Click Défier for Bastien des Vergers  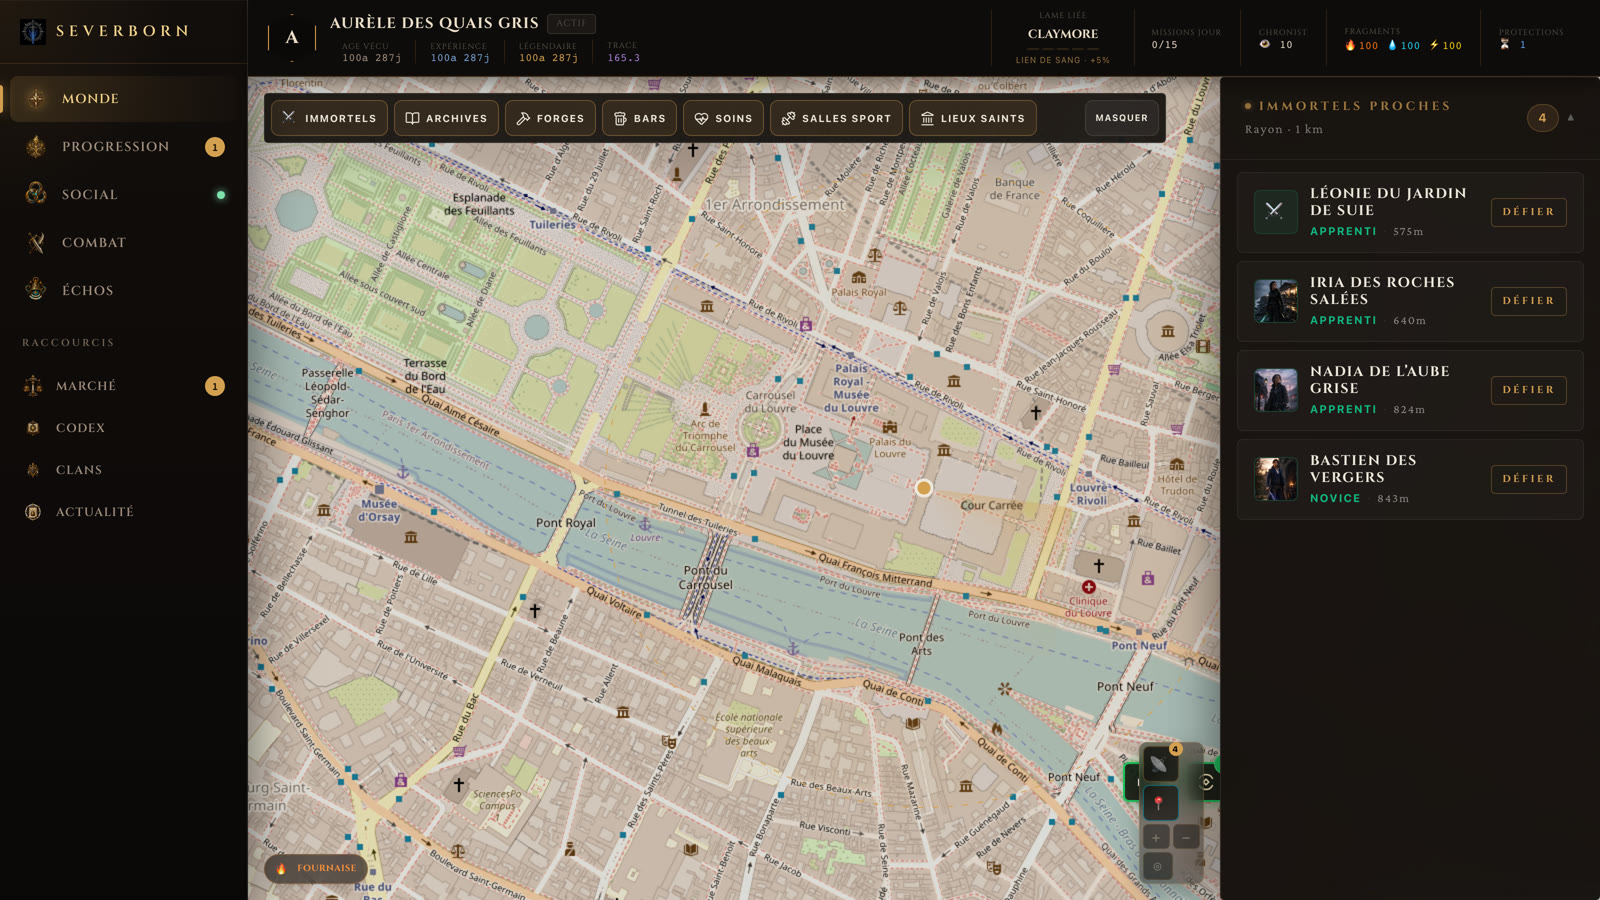point(1528,479)
